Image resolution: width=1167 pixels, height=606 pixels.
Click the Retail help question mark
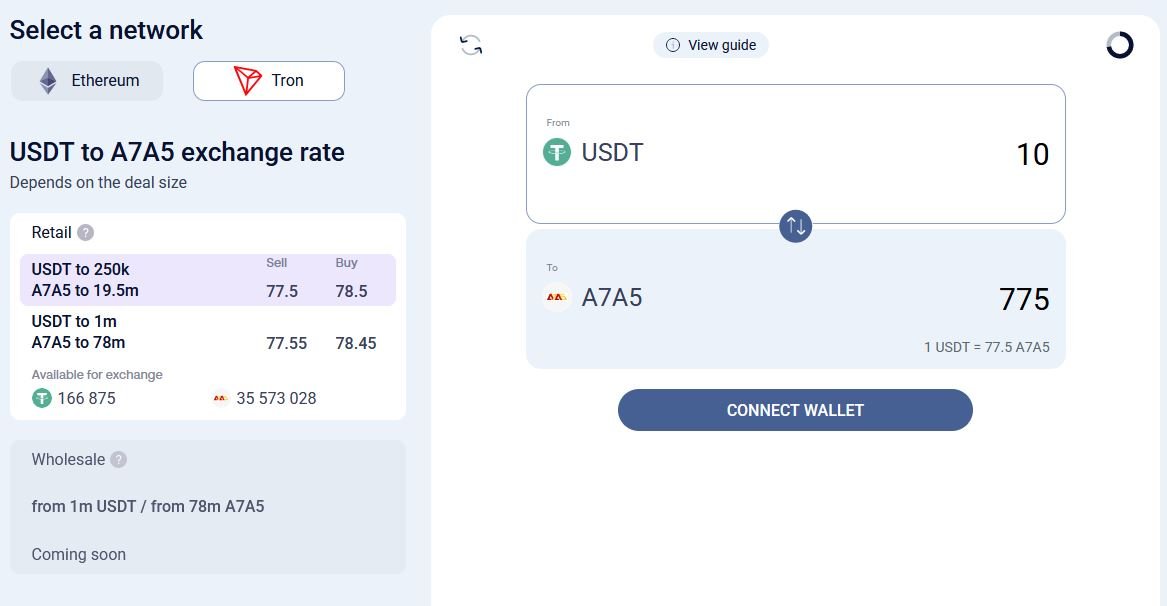86,233
